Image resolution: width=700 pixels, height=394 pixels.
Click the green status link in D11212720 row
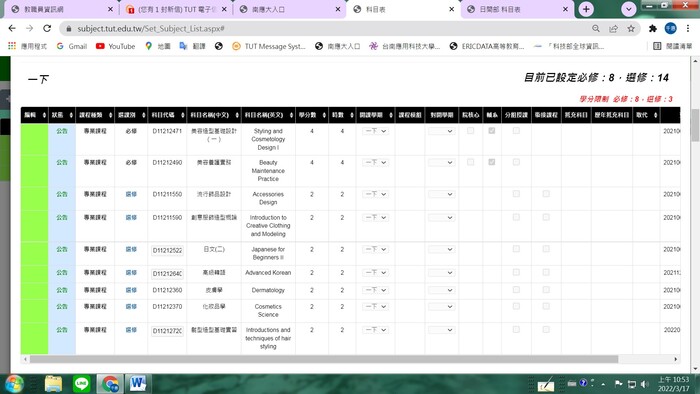point(62,330)
